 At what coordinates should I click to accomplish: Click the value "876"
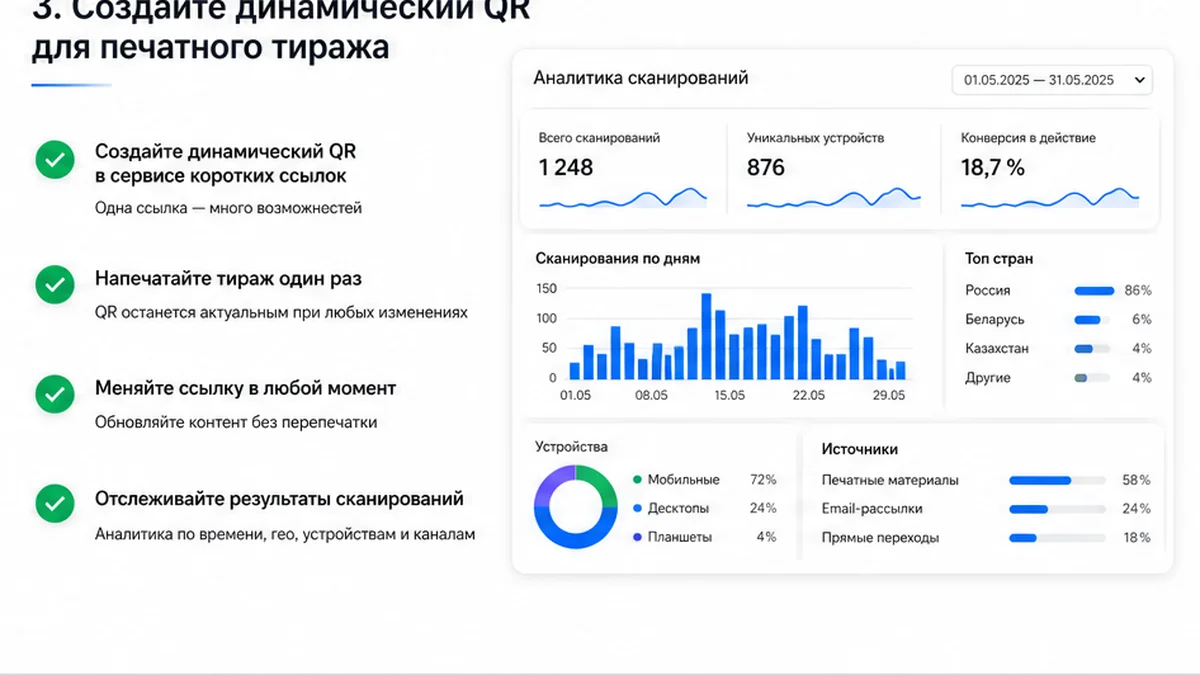click(766, 167)
